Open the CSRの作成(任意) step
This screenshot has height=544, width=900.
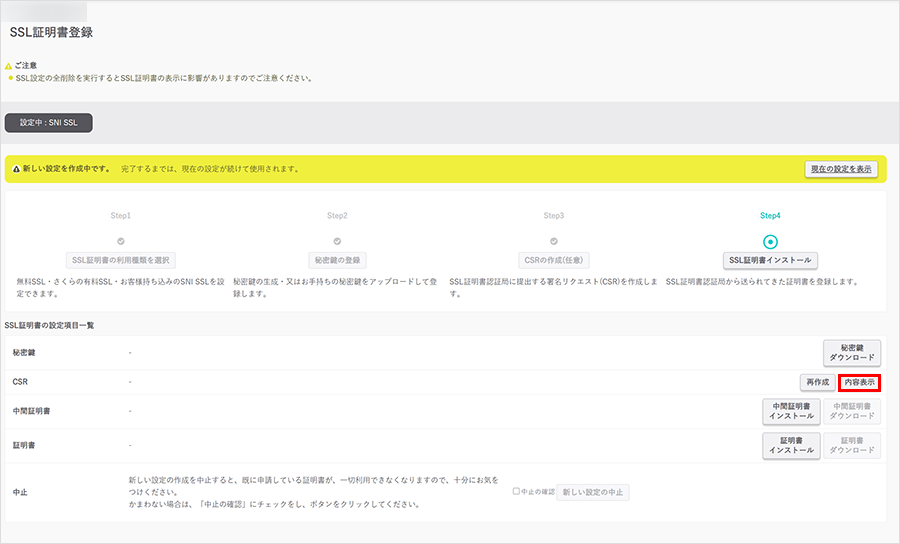point(554,260)
